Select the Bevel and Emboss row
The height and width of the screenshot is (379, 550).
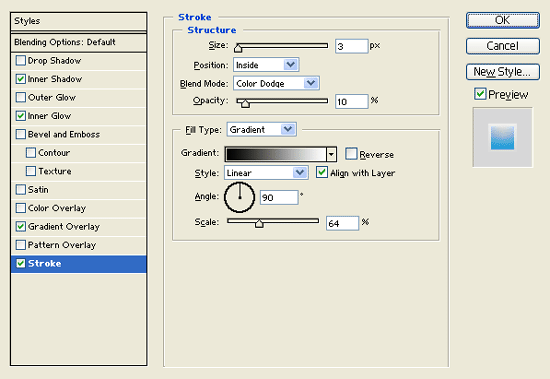pyautogui.click(x=79, y=134)
